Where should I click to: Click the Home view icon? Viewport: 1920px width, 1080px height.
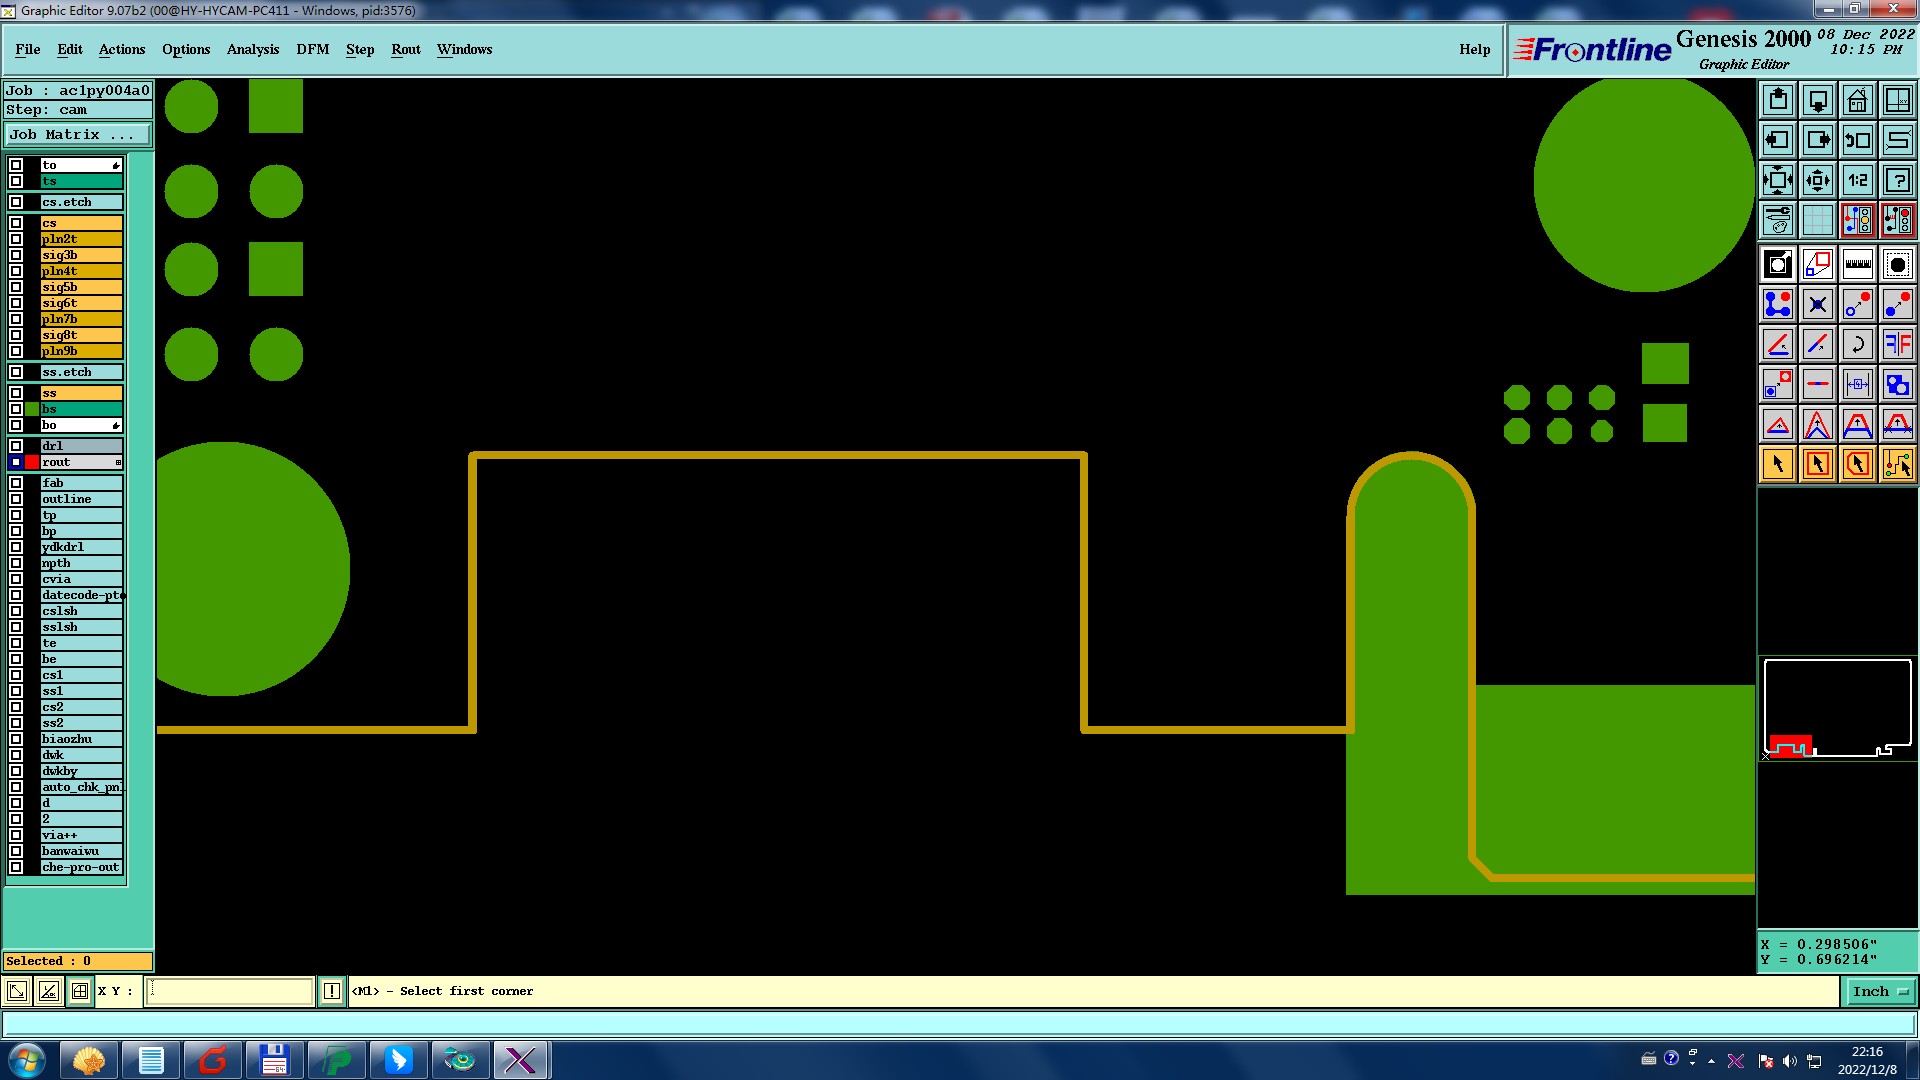coord(1857,100)
